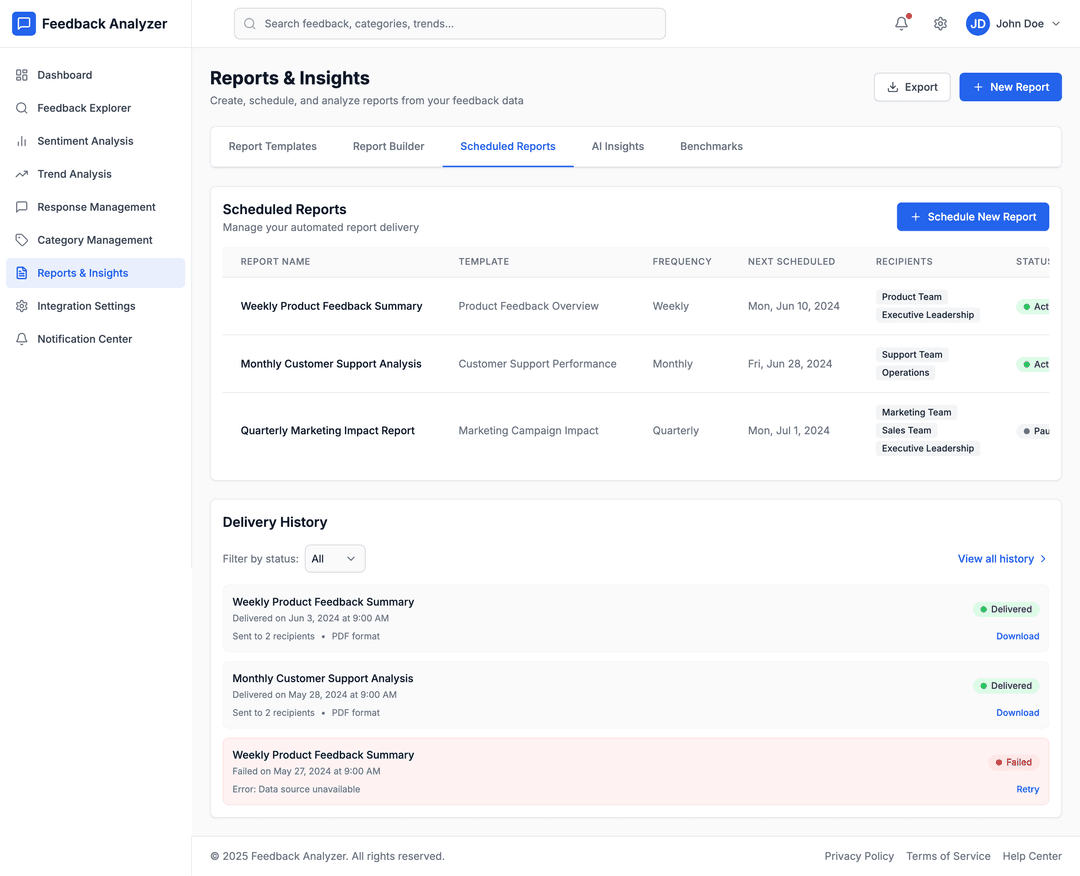Click View all history link
Screen dimensions: 1080x876
coord(1002,559)
